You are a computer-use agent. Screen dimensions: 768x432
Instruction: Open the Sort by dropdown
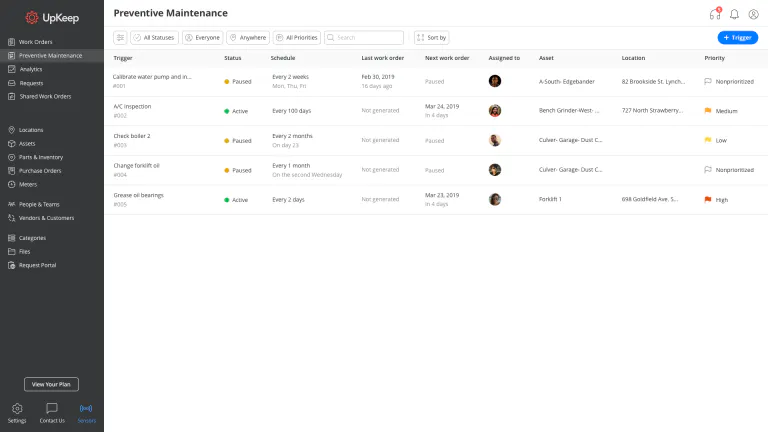click(432, 38)
